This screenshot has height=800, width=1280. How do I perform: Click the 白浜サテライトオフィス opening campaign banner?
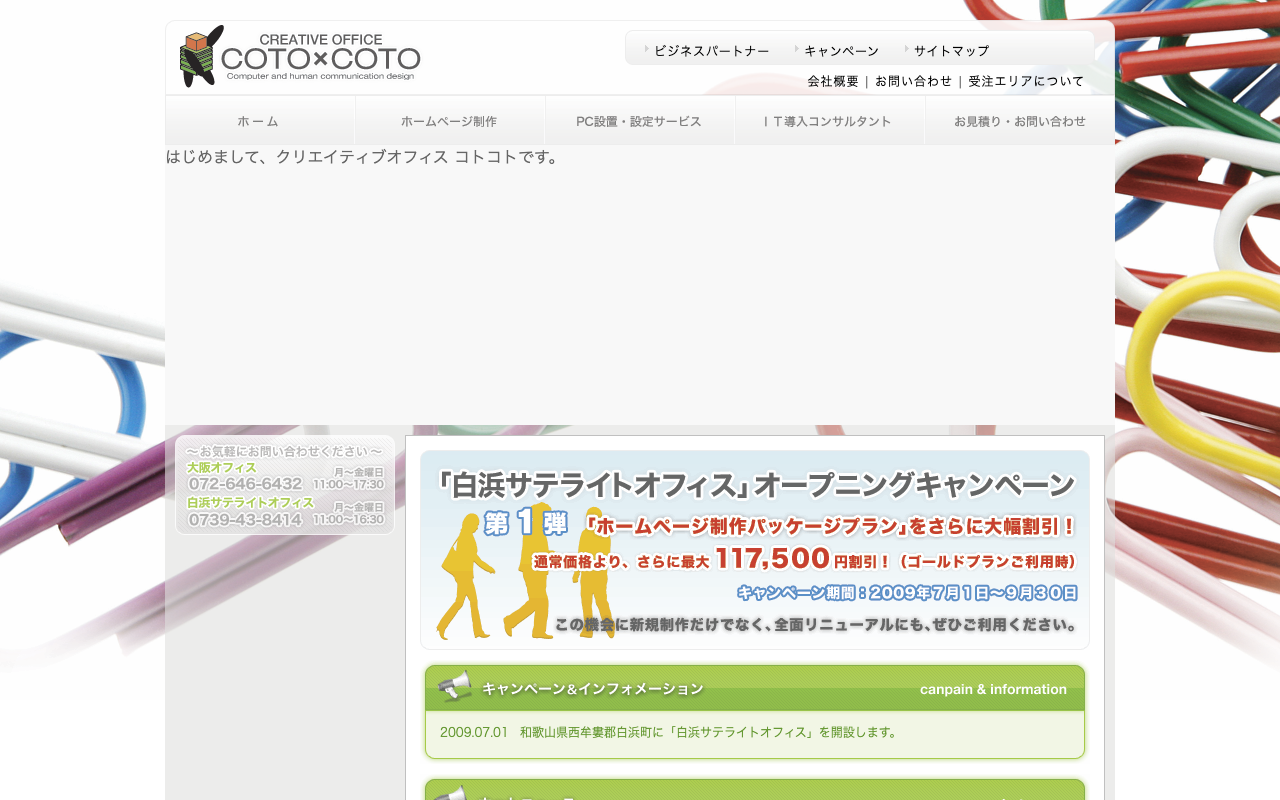point(755,550)
